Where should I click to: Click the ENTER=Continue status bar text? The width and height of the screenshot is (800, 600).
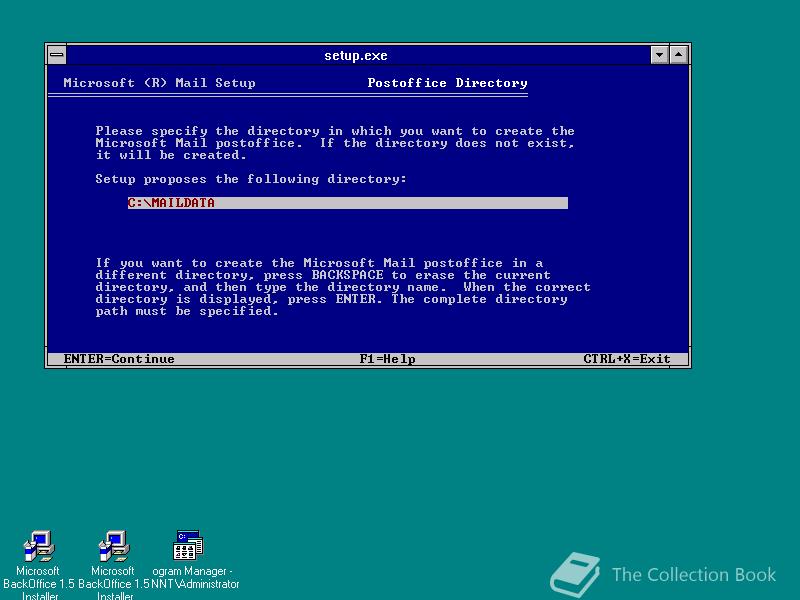coord(119,359)
